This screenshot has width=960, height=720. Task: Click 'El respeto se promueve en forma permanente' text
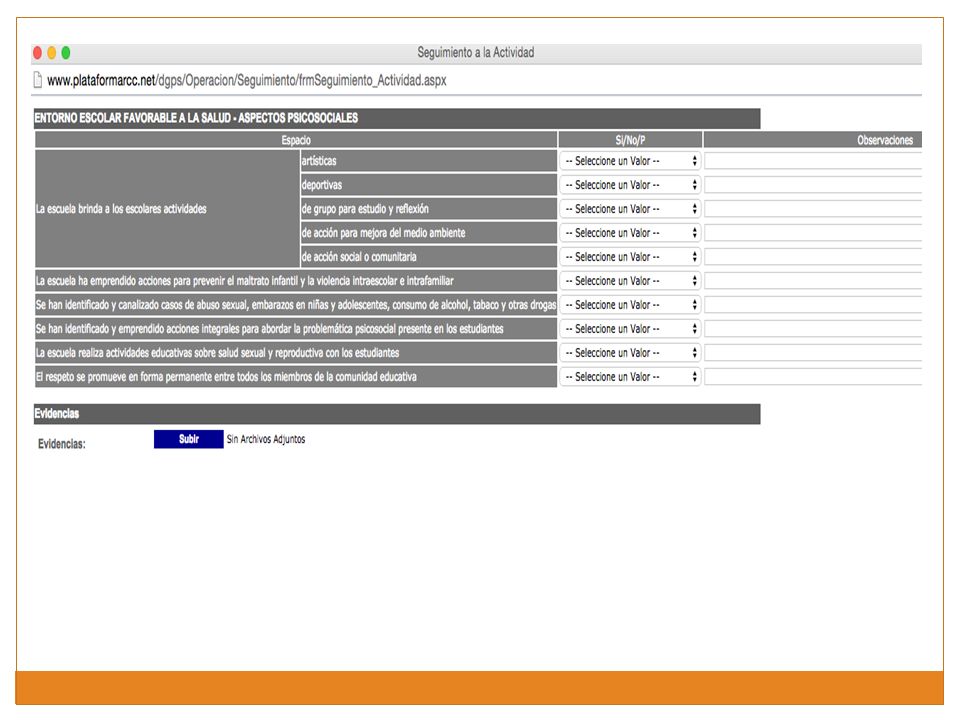point(226,377)
